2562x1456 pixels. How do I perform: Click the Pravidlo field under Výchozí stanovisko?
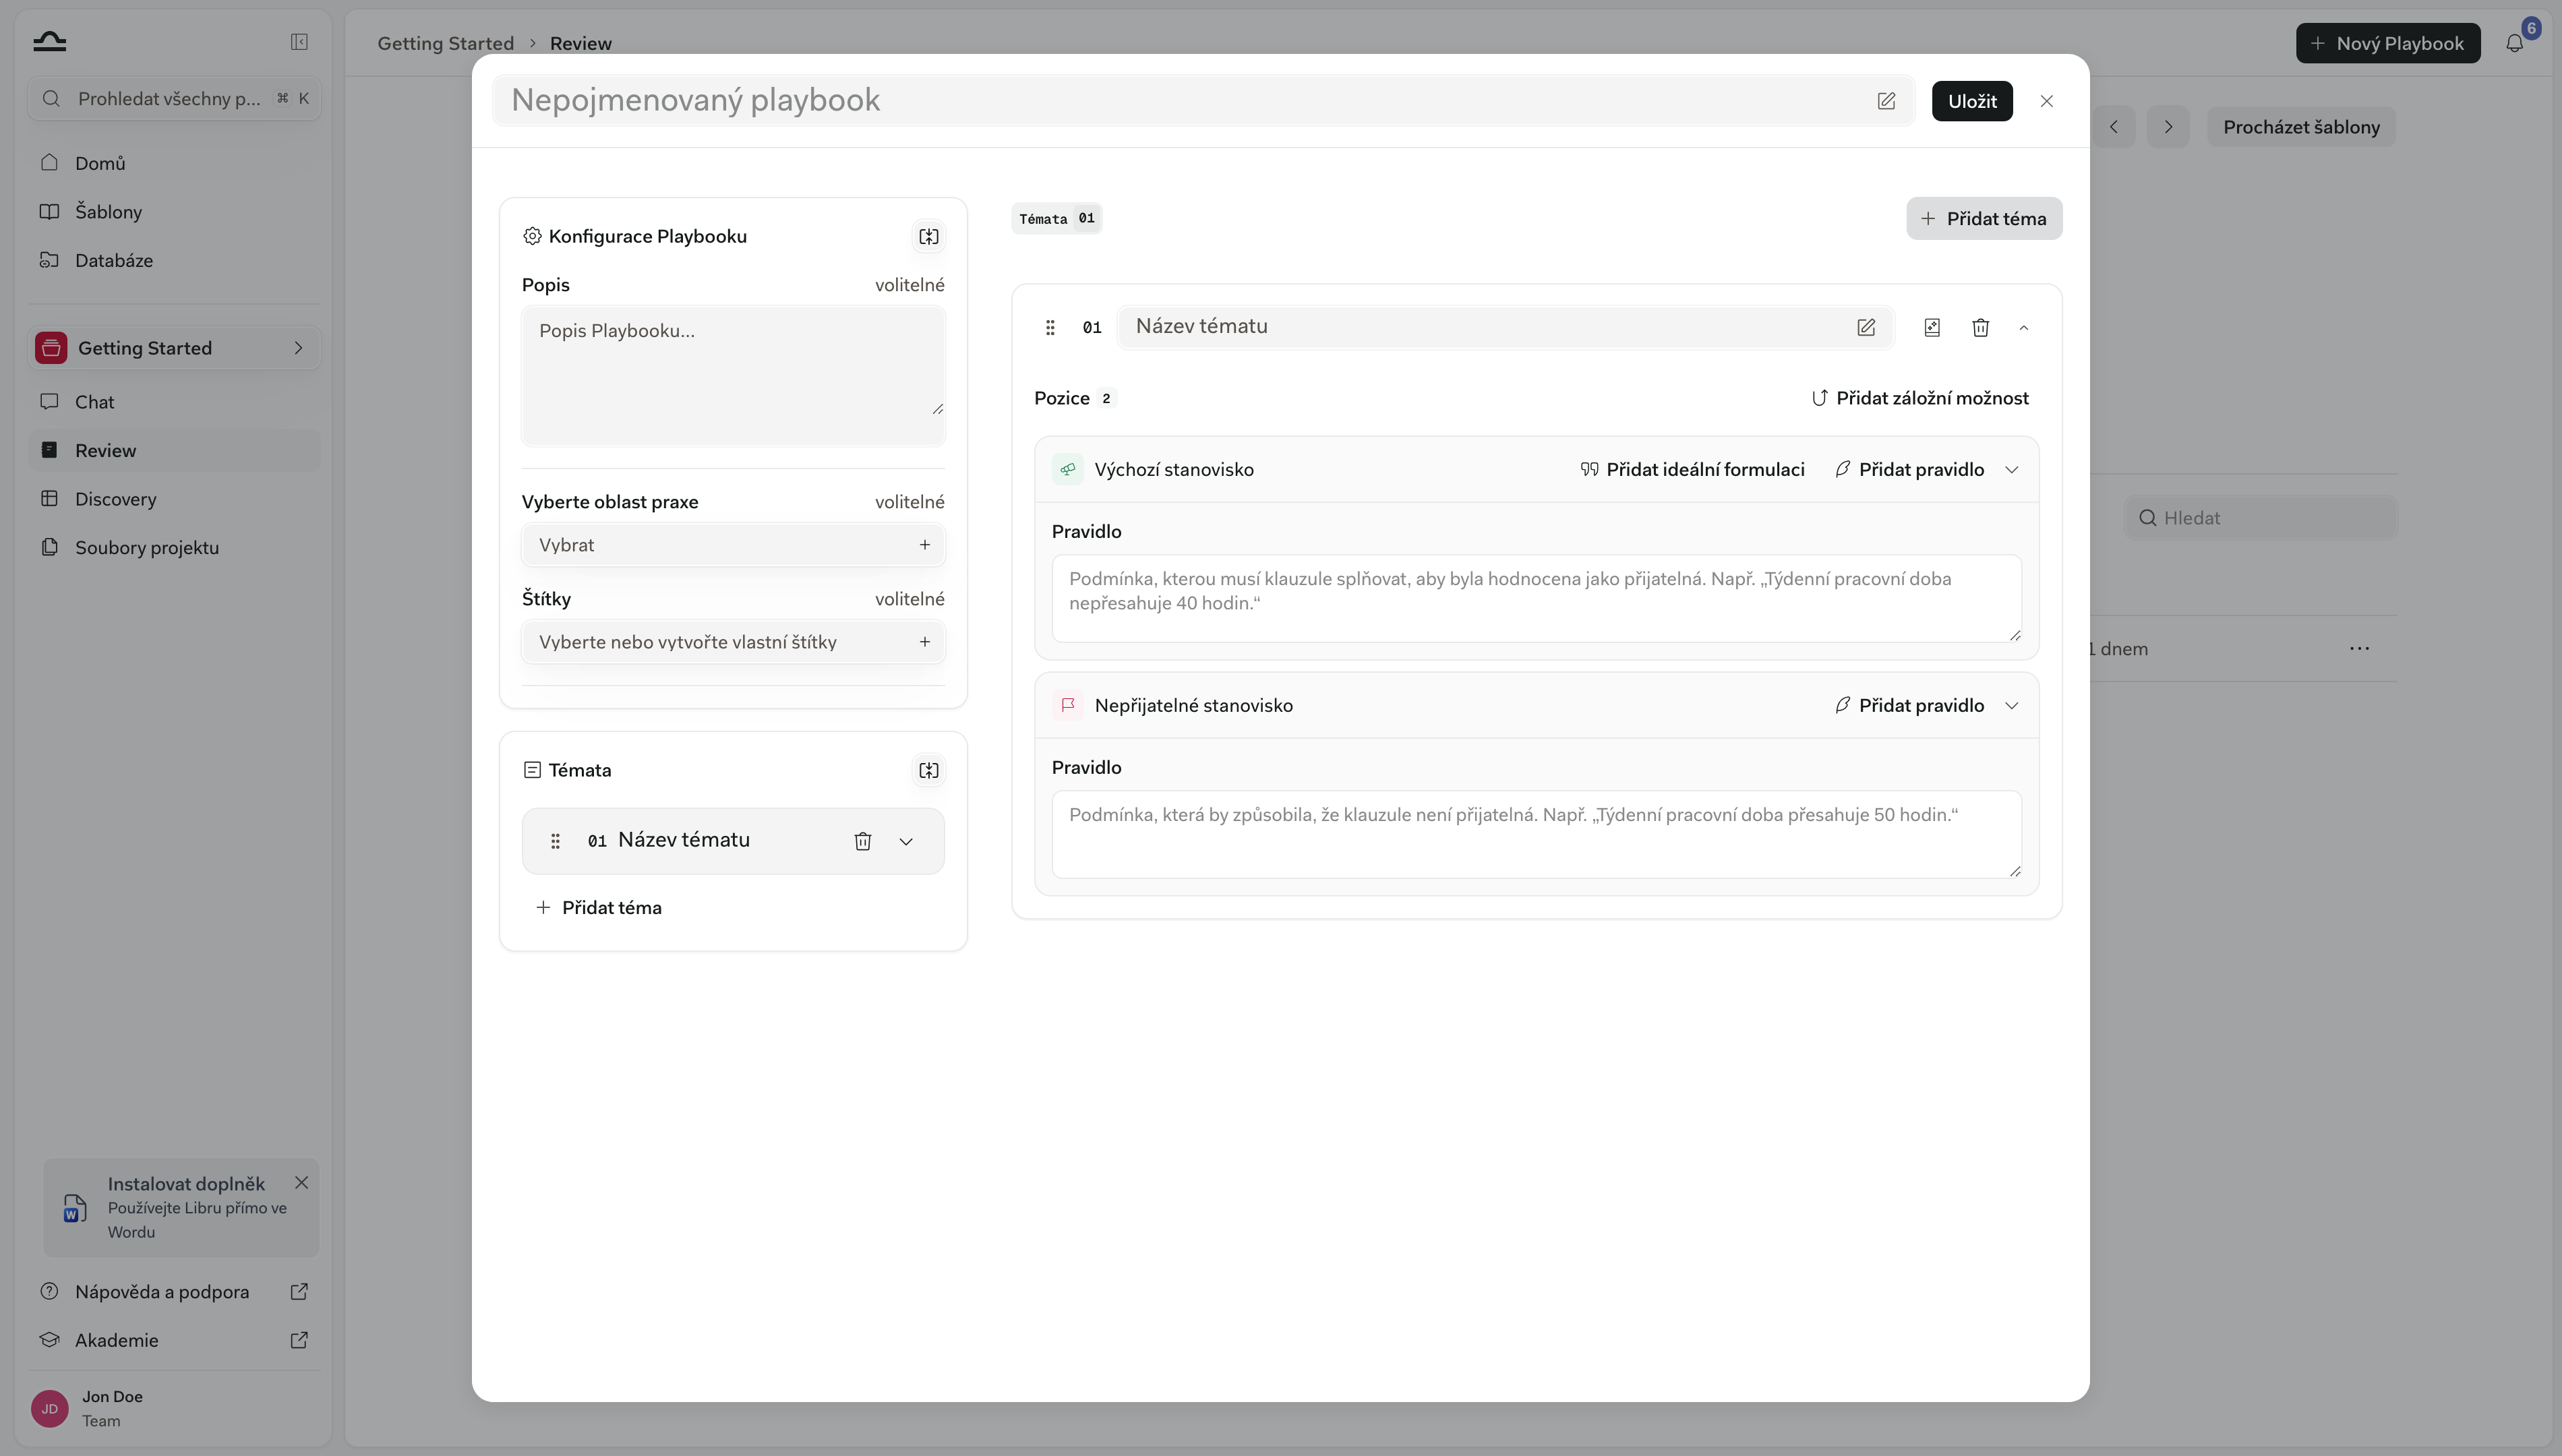(x=1536, y=598)
